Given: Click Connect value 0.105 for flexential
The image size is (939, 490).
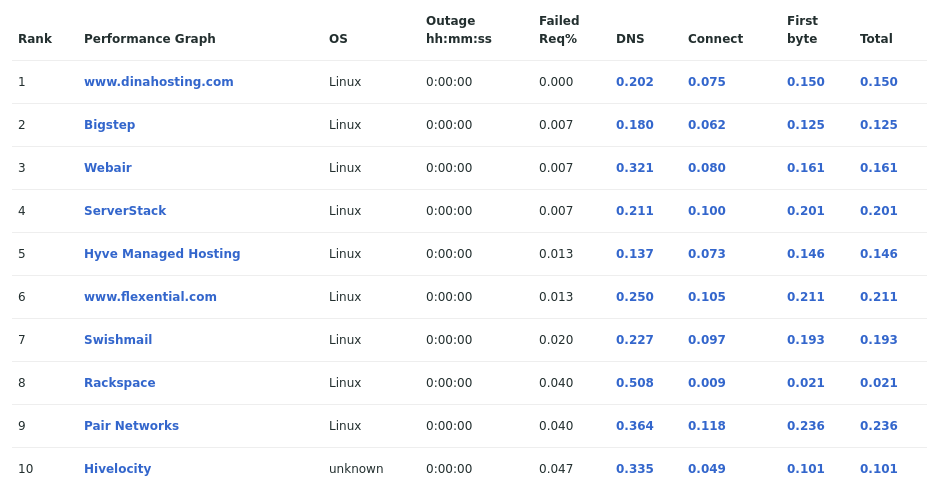Looking at the screenshot, I should point(707,297).
